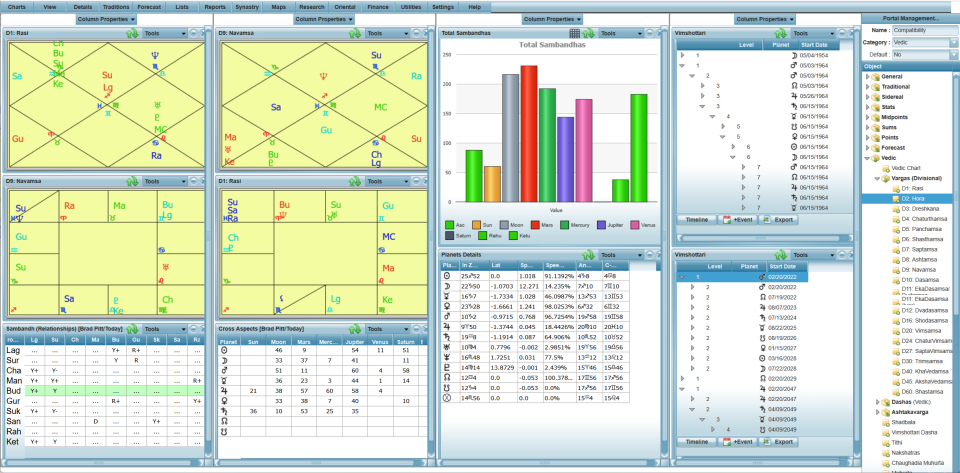Click the Forecast folder icon in Object tree
960x473 pixels.
(876, 147)
